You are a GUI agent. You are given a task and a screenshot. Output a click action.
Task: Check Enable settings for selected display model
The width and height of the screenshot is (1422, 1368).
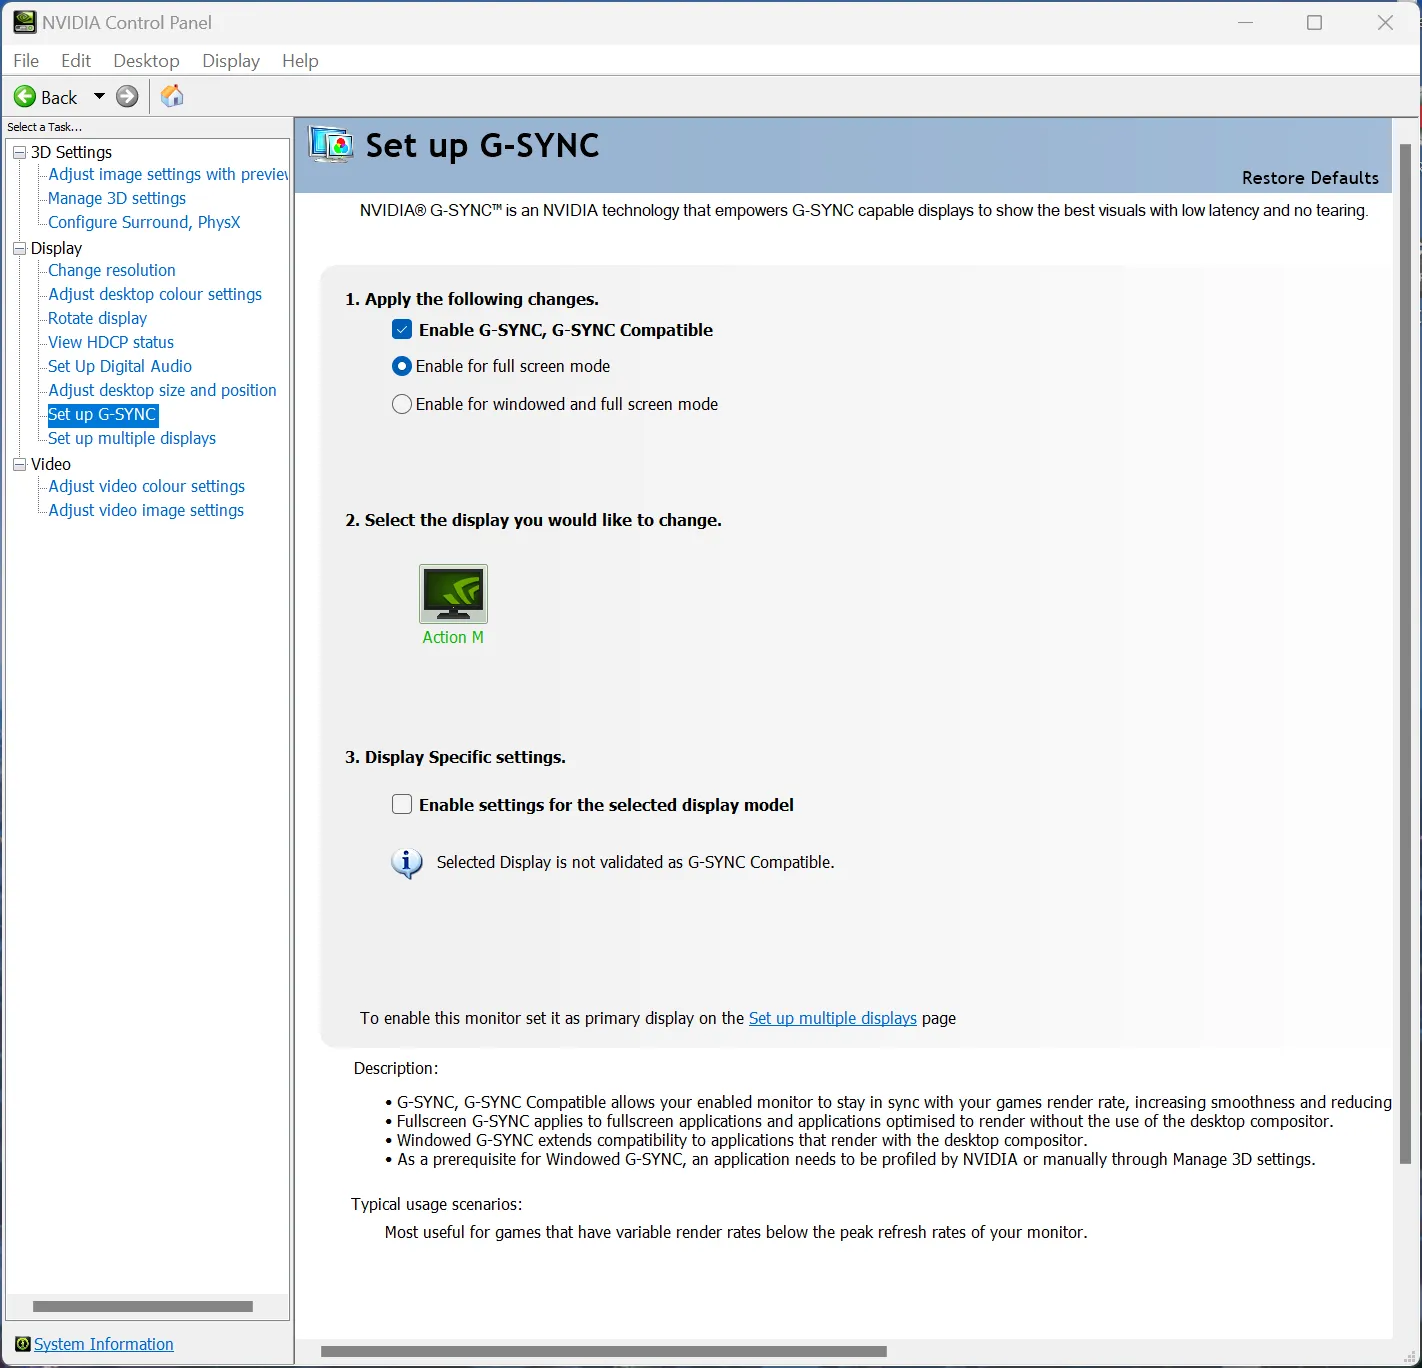pyautogui.click(x=402, y=805)
